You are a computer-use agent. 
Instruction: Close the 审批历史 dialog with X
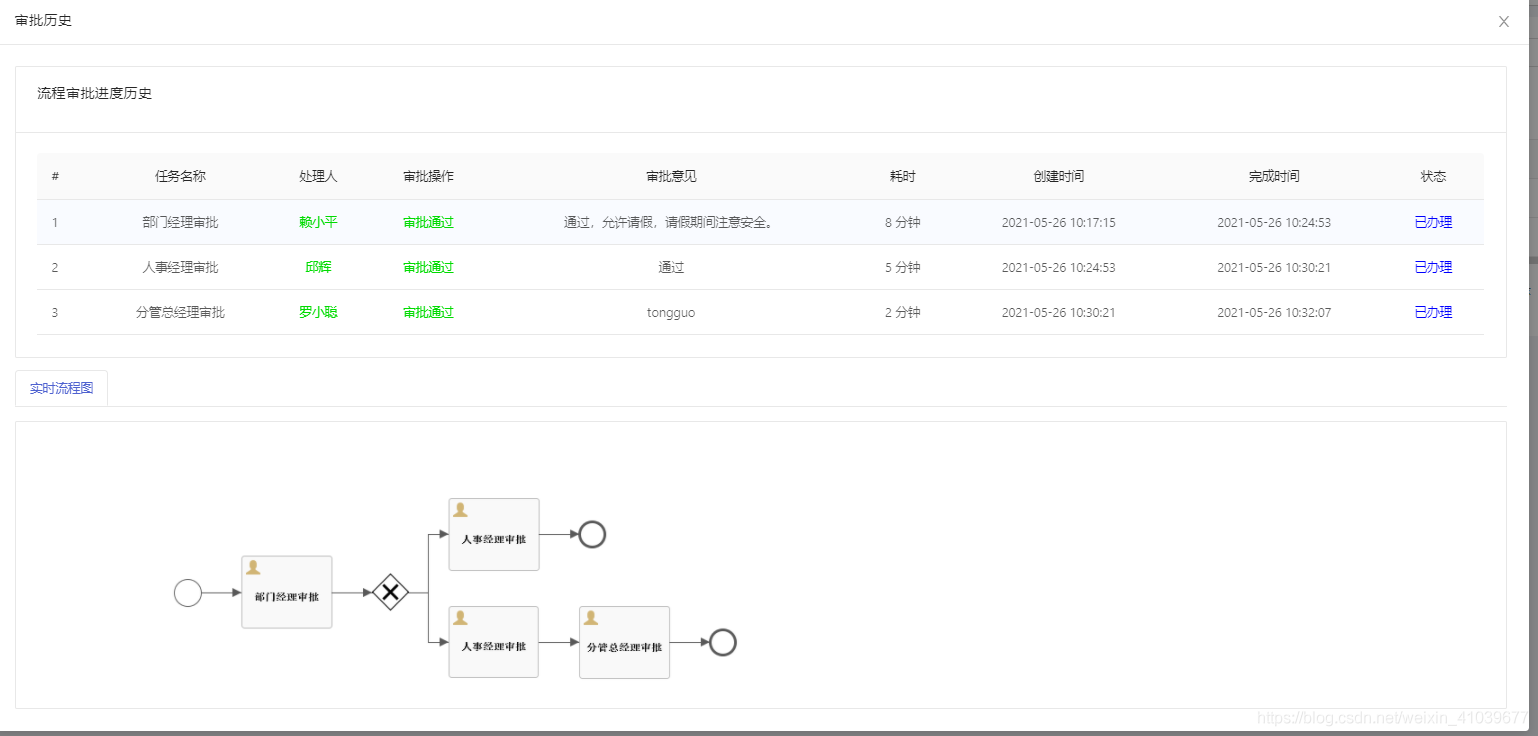click(1503, 22)
